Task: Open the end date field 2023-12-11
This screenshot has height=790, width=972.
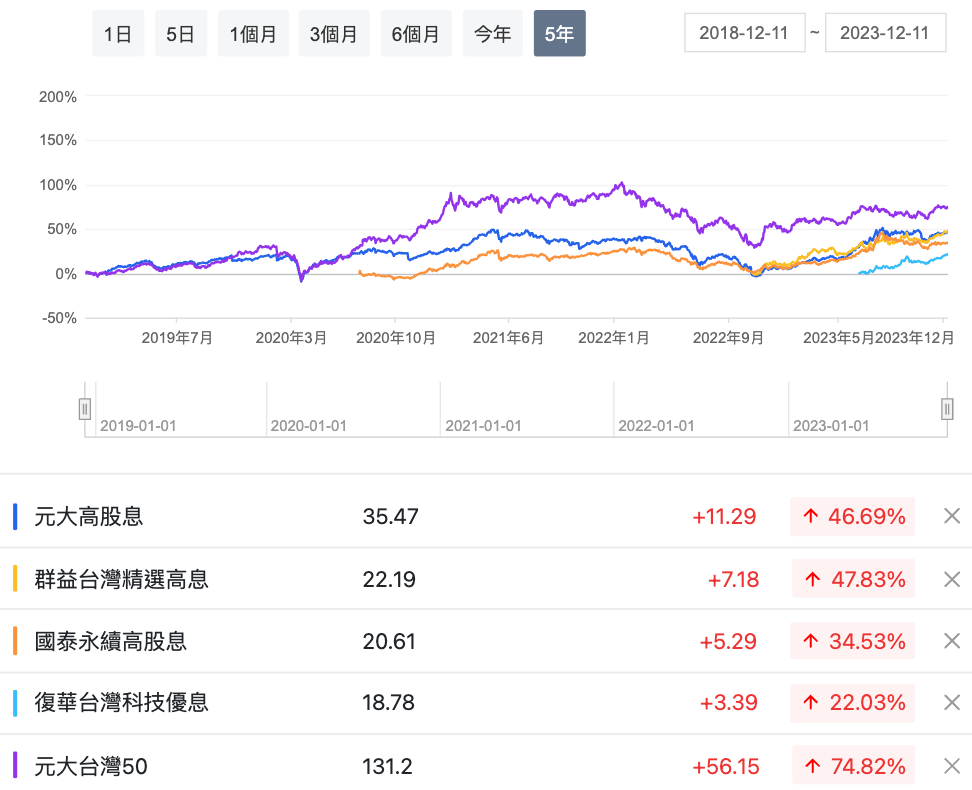Action: 885,33
